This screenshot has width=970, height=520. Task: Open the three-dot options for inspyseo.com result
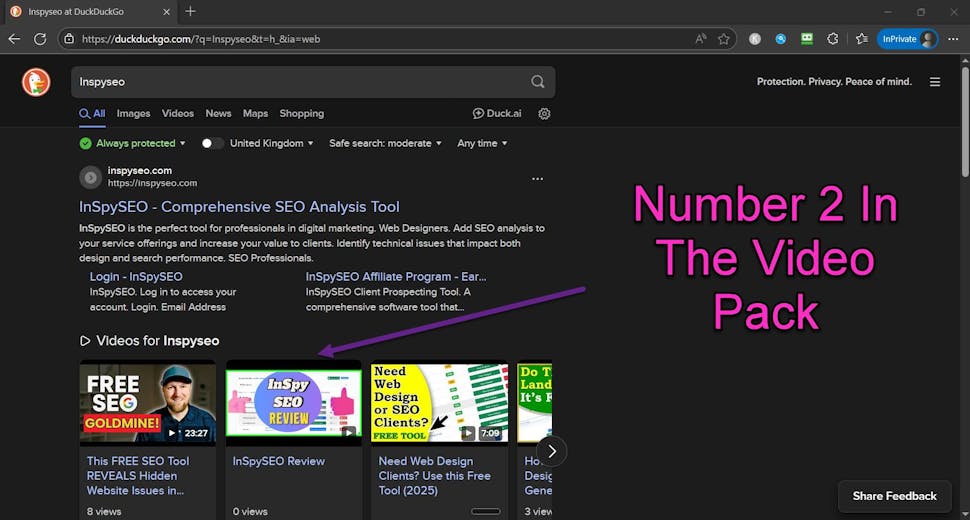538,178
